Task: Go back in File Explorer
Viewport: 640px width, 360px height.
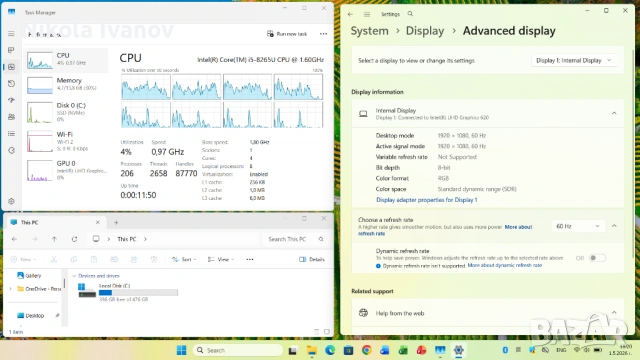Action: [14, 239]
